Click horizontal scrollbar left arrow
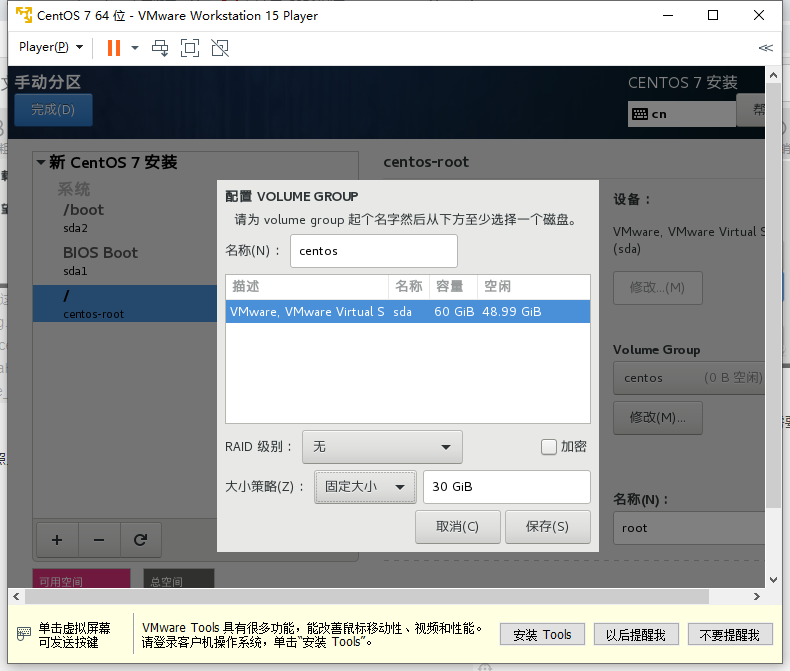This screenshot has width=790, height=671. [x=16, y=596]
